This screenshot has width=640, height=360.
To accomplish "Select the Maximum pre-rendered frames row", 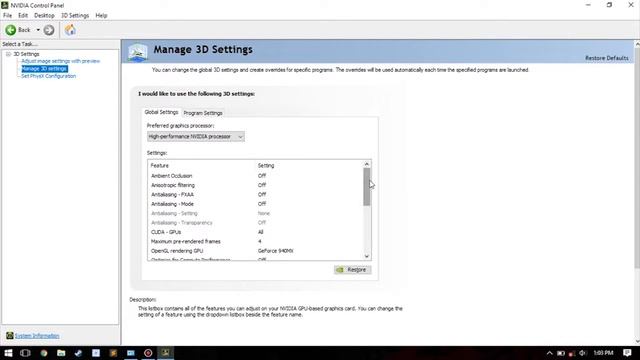I will [x=256, y=241].
